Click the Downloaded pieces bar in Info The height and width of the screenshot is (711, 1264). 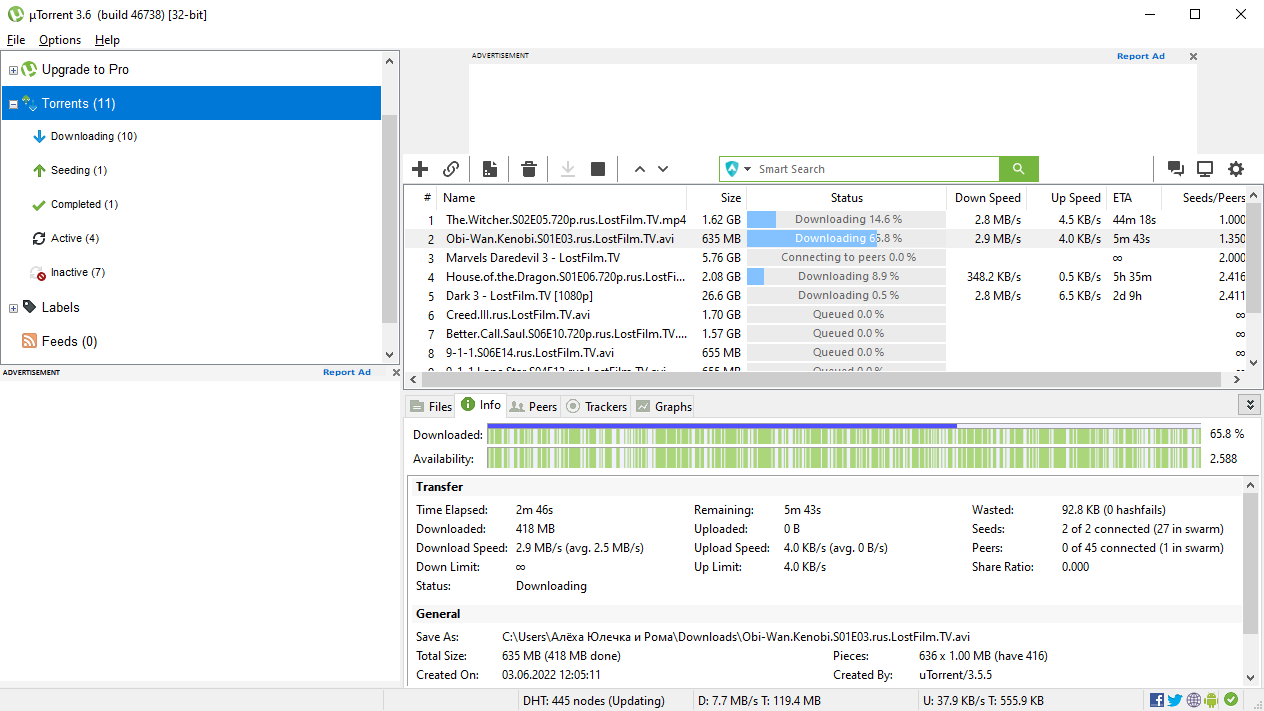pos(842,434)
